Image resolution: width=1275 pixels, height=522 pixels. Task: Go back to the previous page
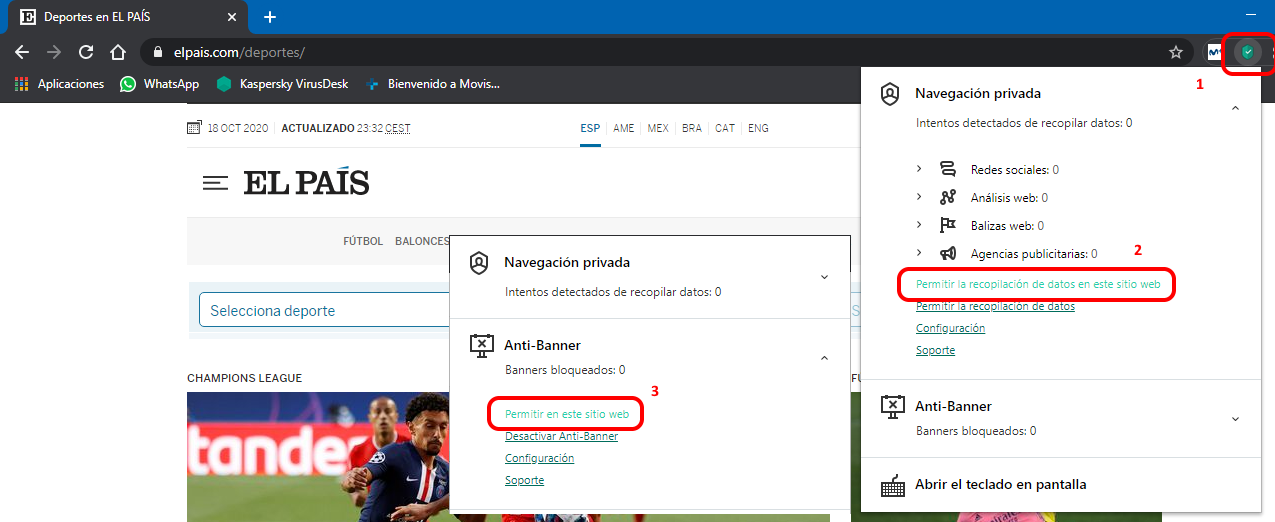point(22,52)
